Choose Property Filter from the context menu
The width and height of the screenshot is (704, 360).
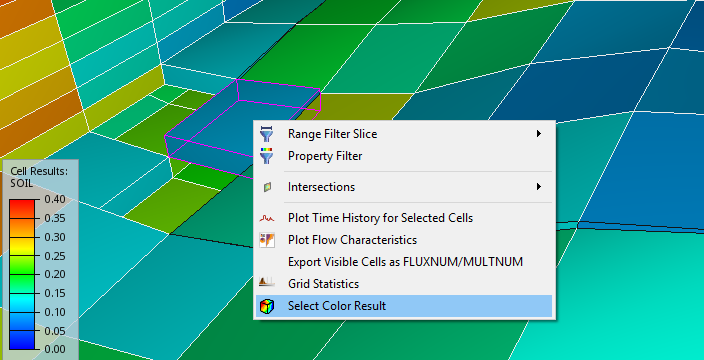pyautogui.click(x=404, y=156)
